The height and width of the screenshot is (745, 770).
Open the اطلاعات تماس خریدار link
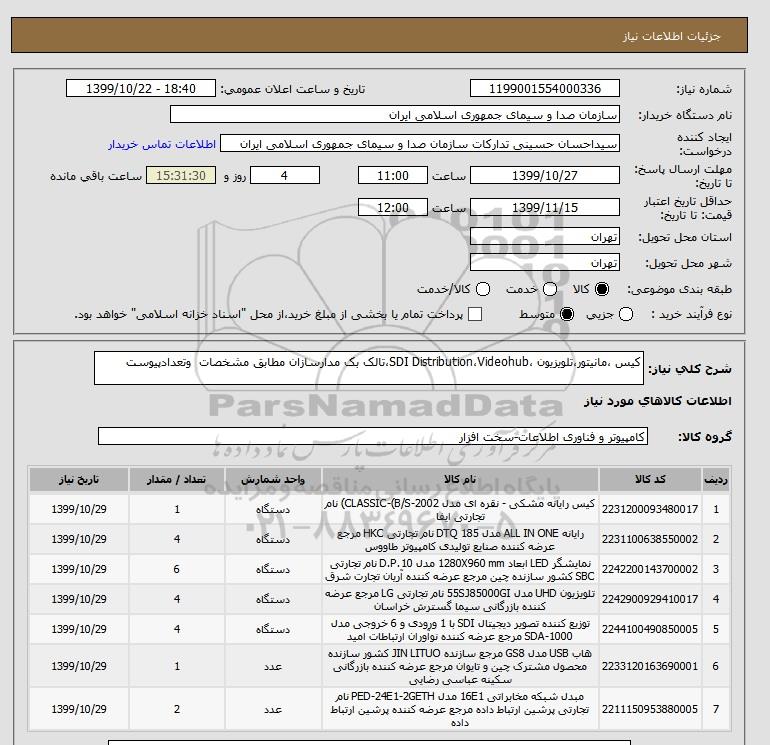coord(162,144)
